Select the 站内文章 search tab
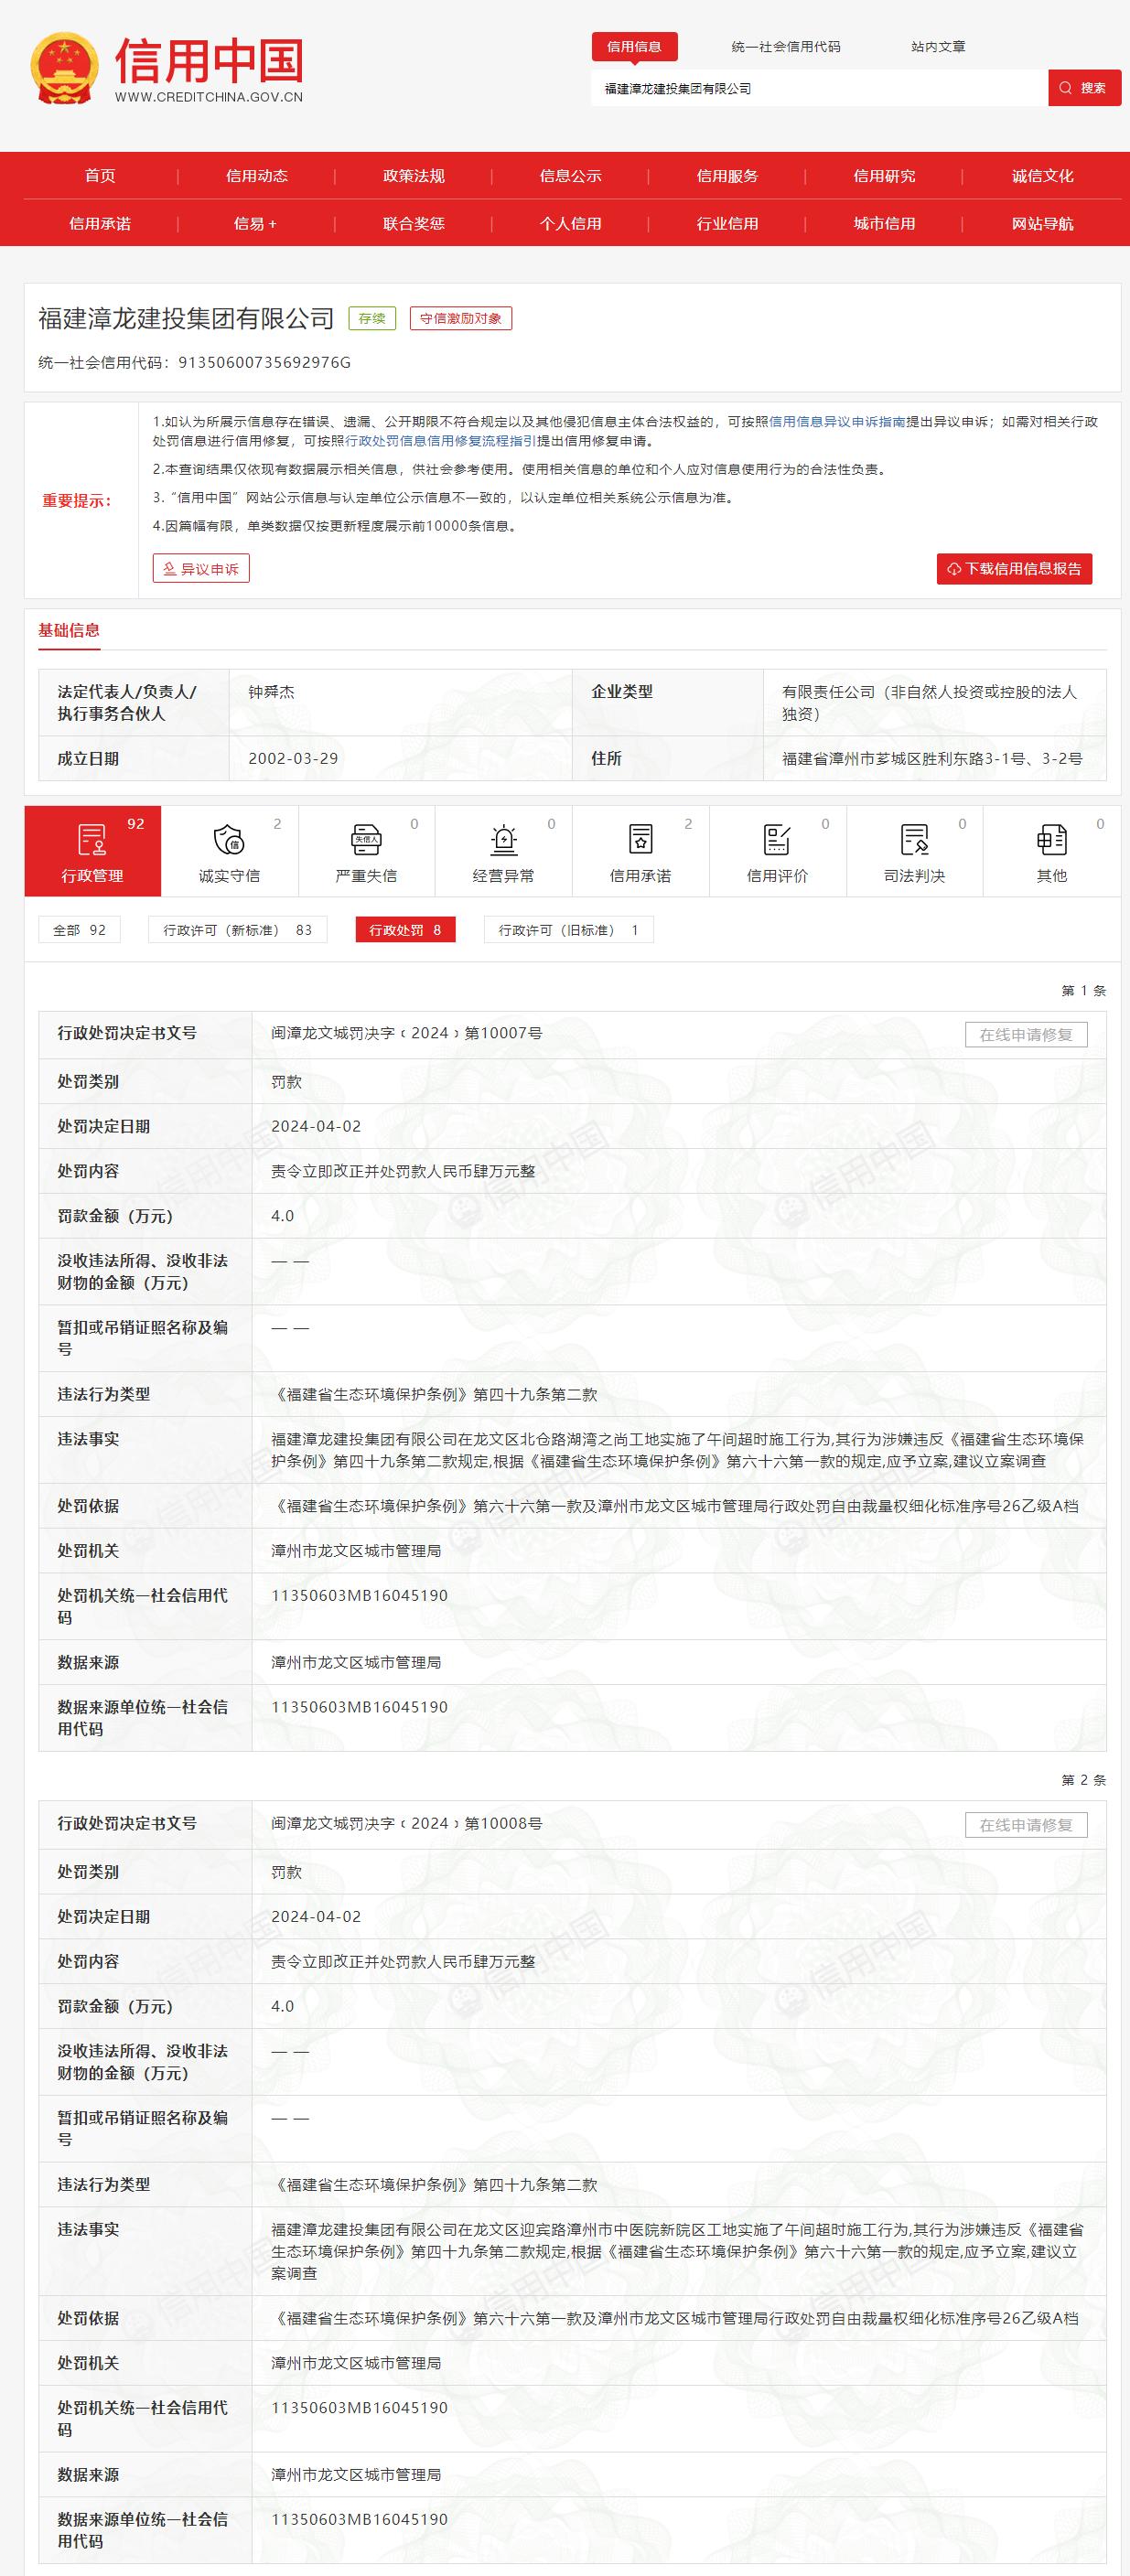The width and height of the screenshot is (1130, 2576). (x=938, y=47)
